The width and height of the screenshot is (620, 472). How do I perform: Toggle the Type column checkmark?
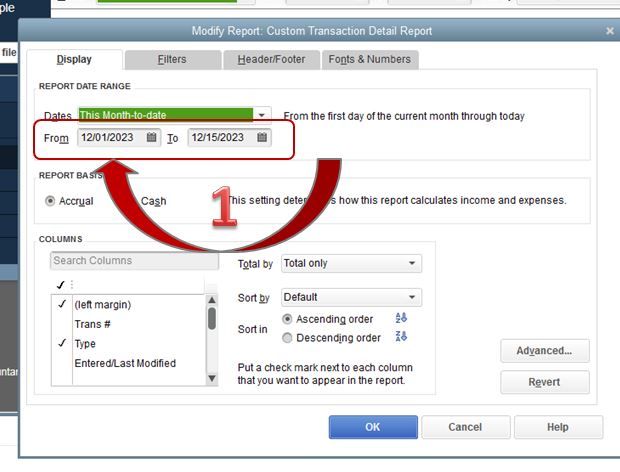(62, 343)
